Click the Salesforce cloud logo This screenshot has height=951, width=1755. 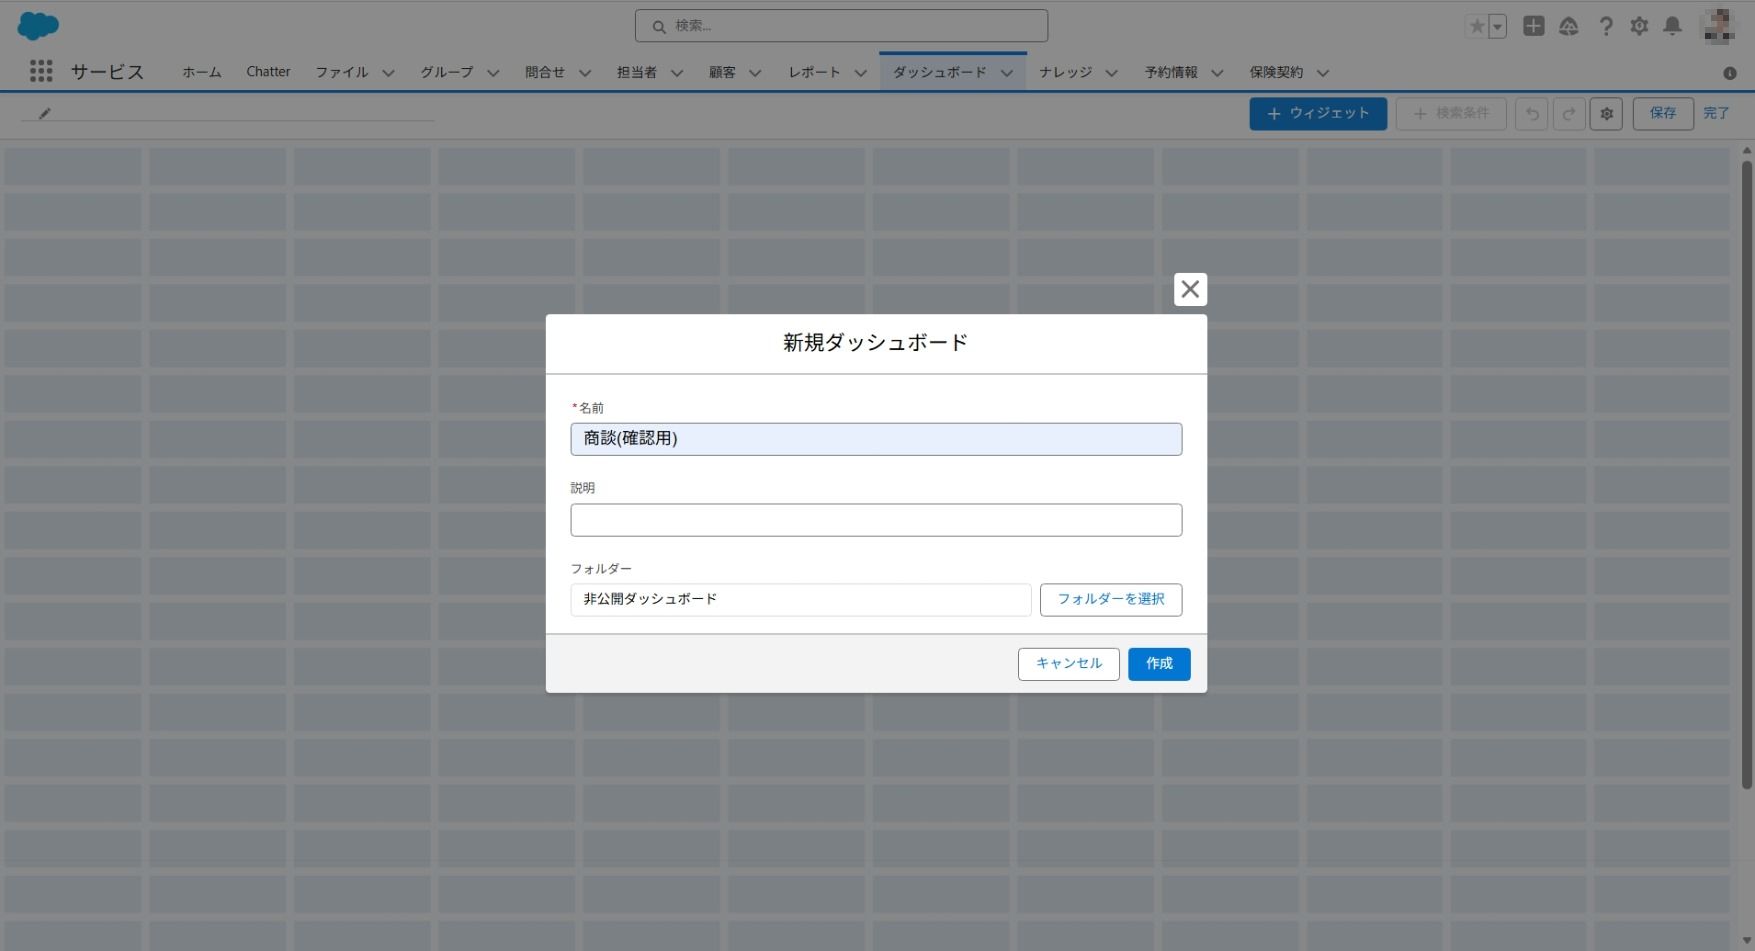tap(38, 26)
